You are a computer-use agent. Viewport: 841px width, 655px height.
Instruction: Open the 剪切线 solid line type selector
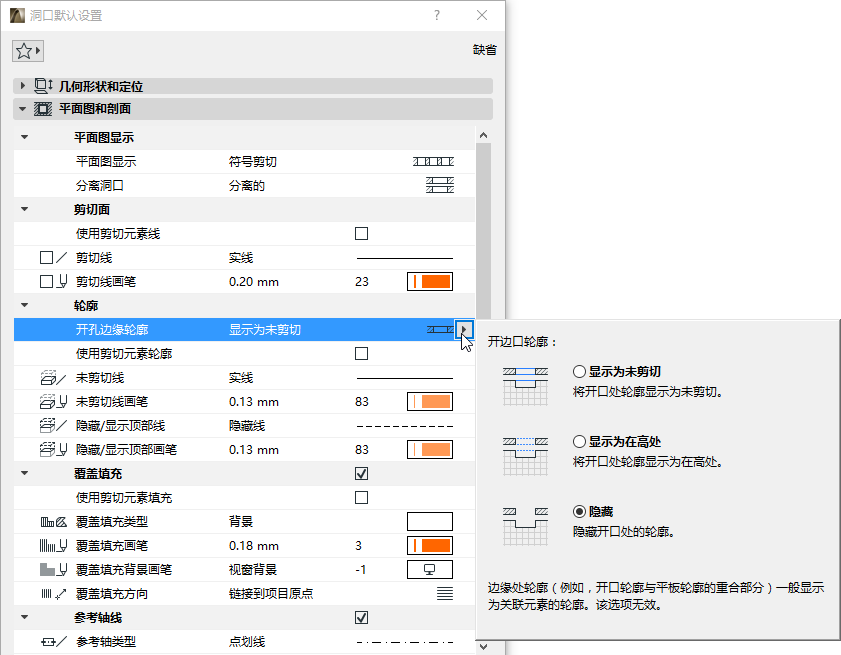click(x=405, y=258)
